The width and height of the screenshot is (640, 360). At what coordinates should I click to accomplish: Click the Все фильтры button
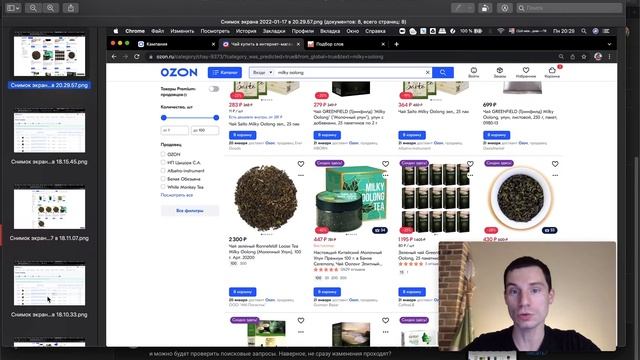190,211
